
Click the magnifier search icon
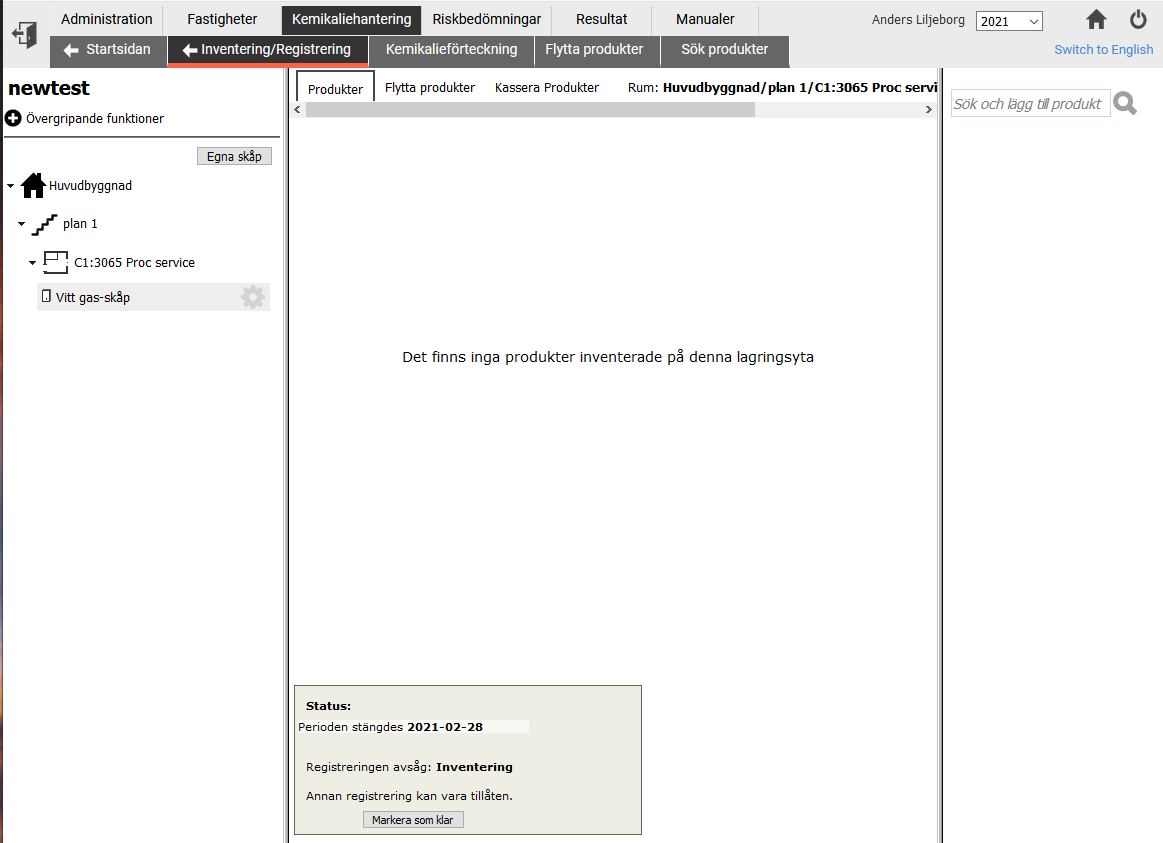(1124, 104)
